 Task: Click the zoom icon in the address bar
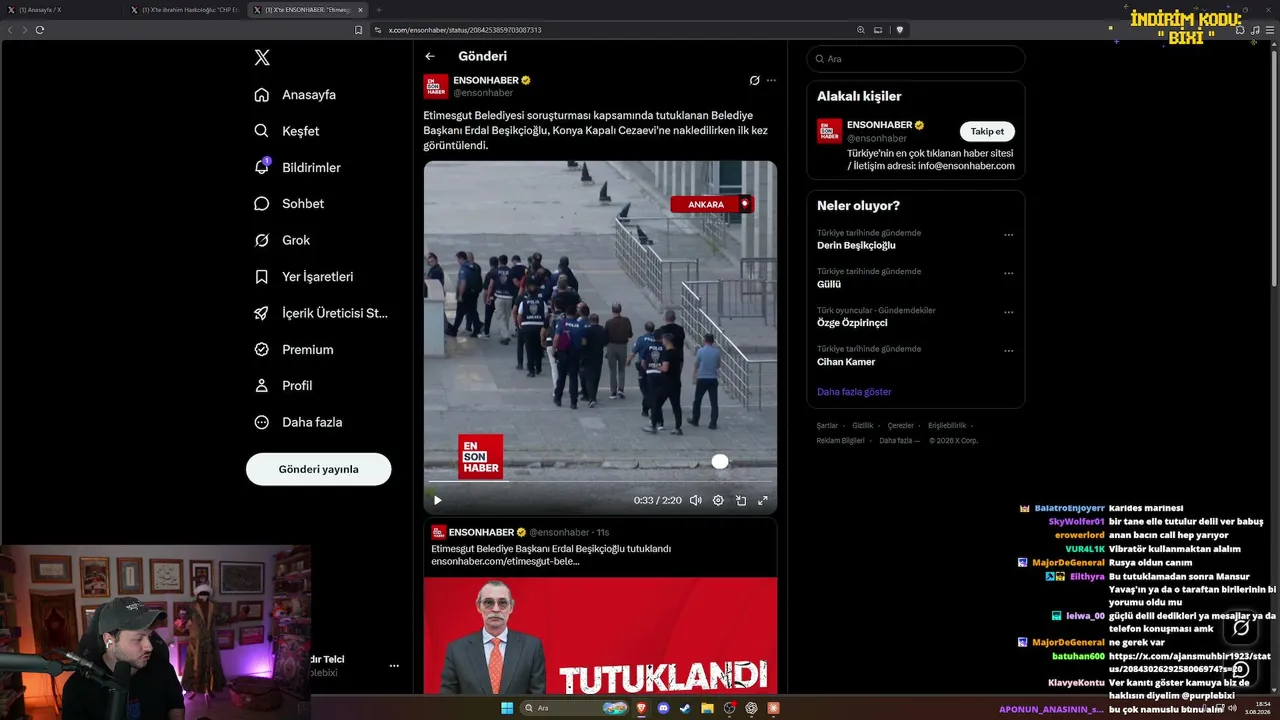coord(860,30)
